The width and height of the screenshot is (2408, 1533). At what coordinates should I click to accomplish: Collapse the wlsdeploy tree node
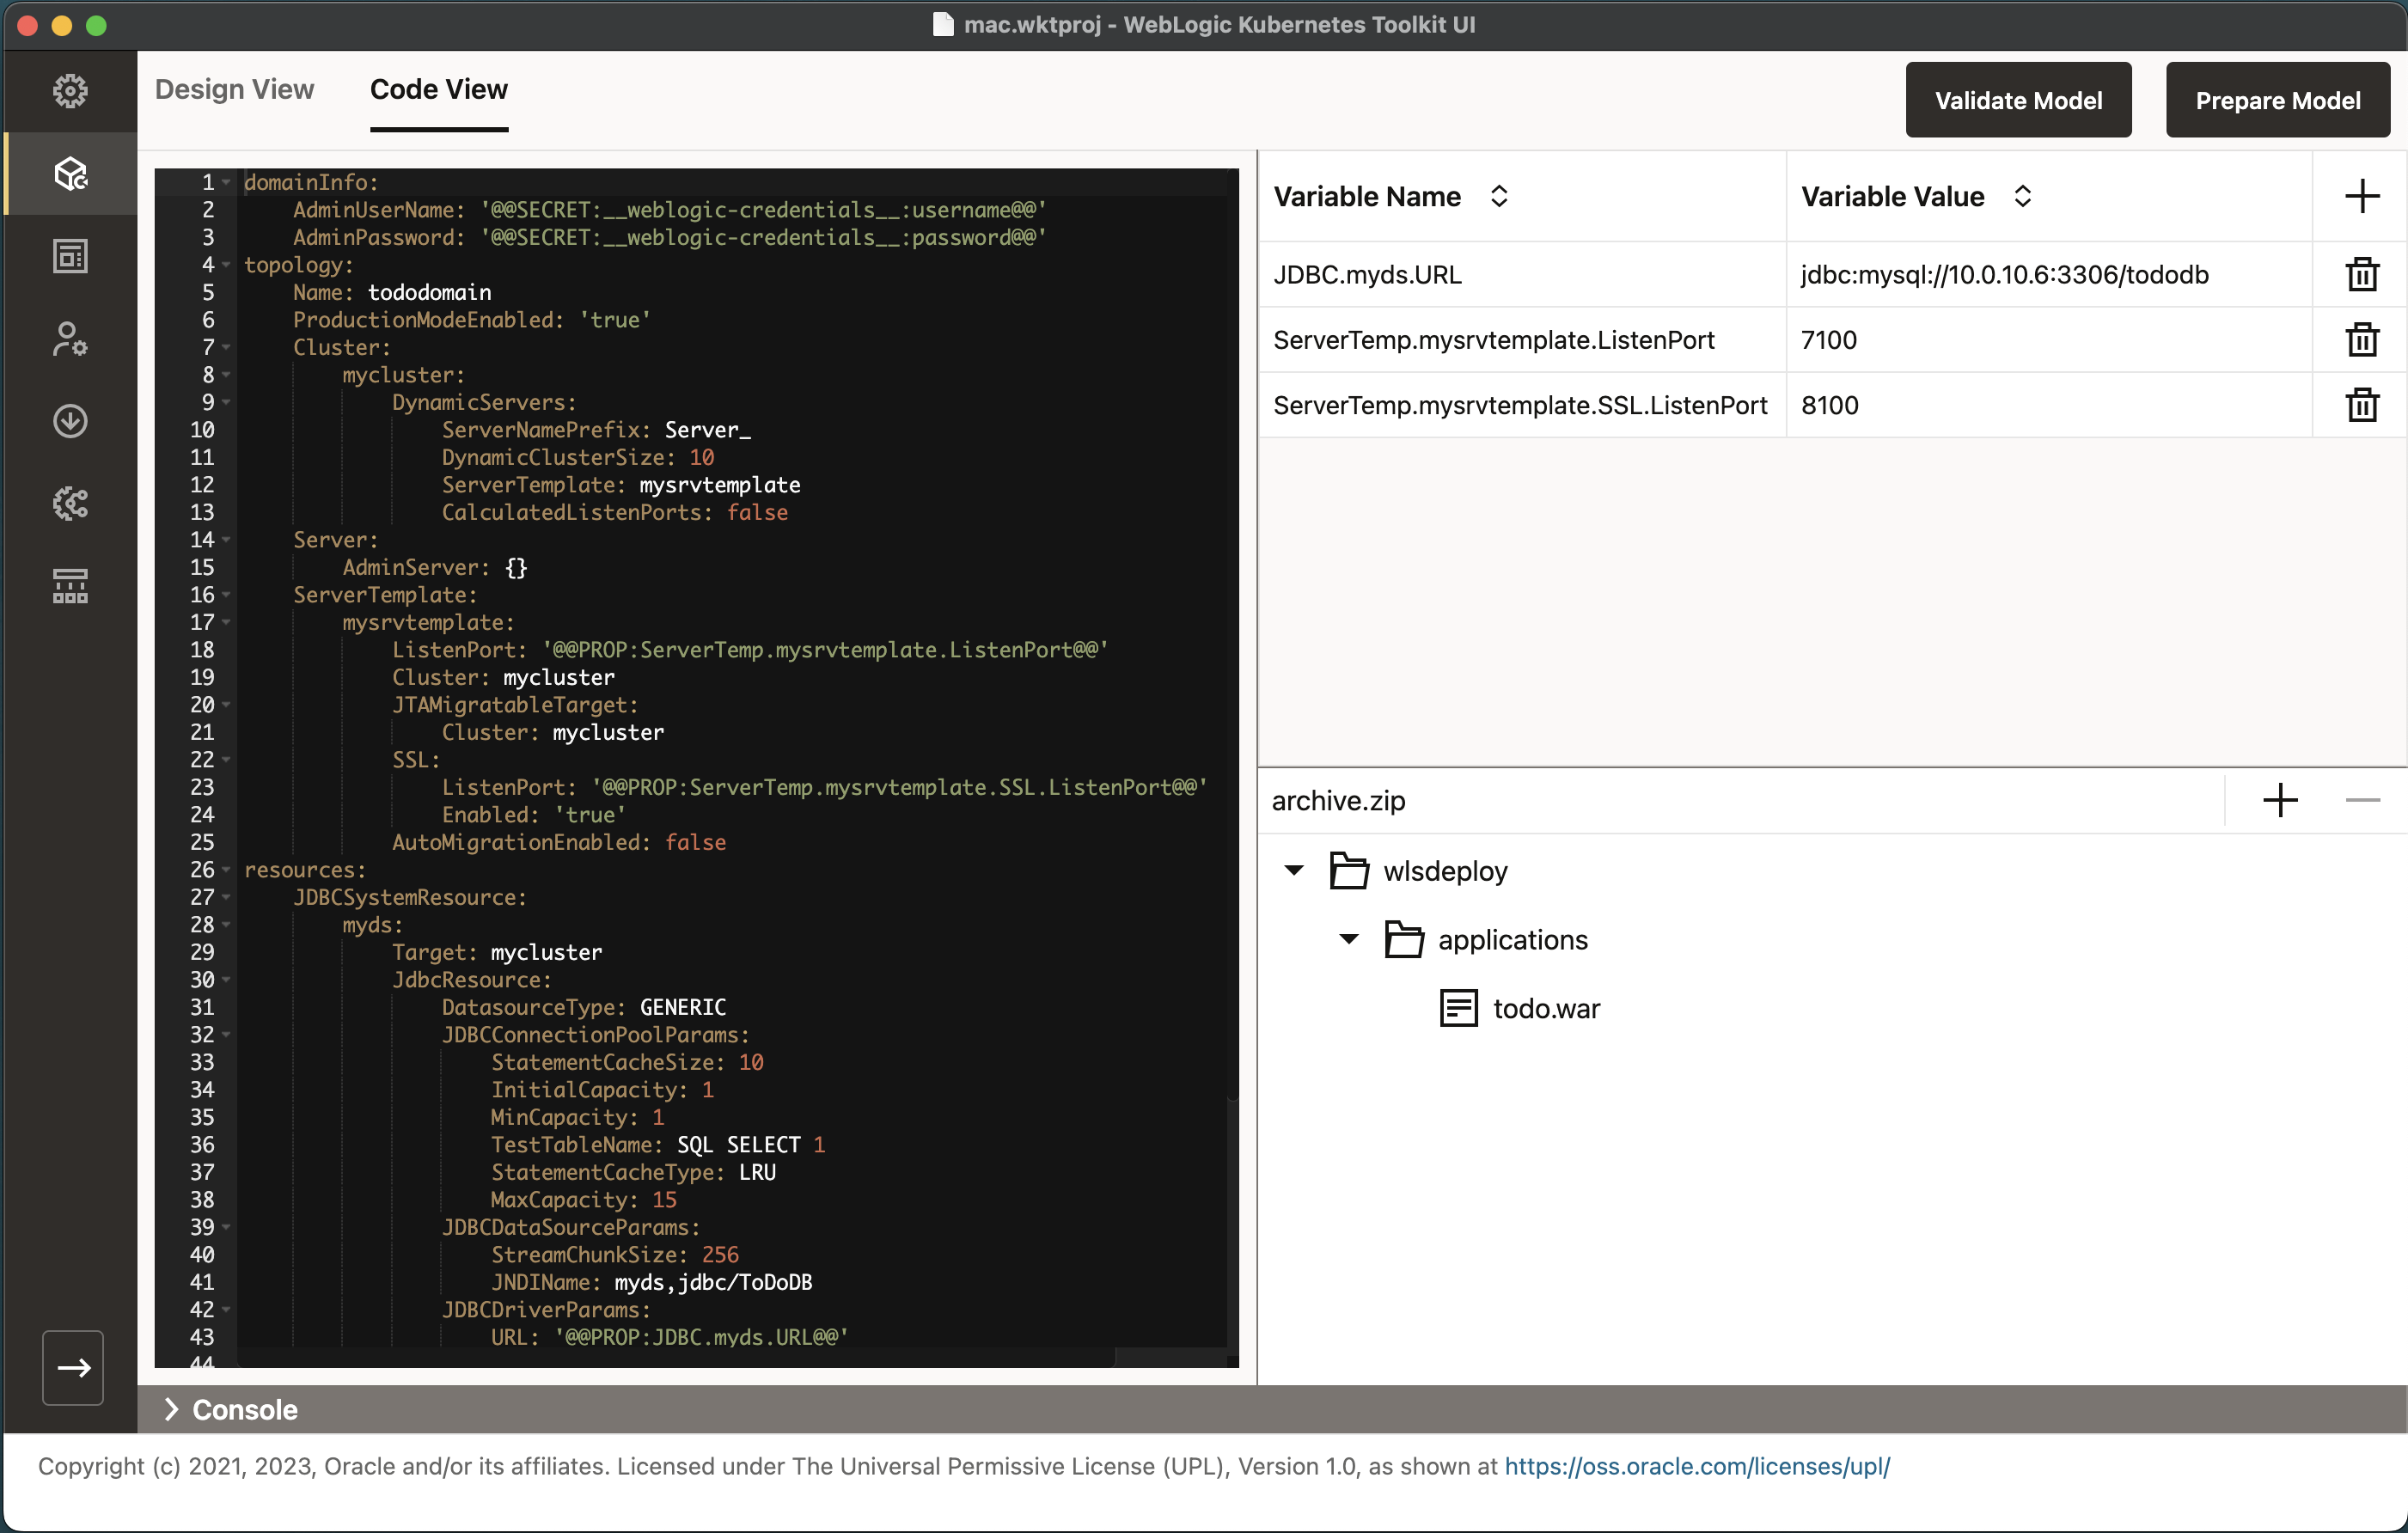coord(1293,870)
